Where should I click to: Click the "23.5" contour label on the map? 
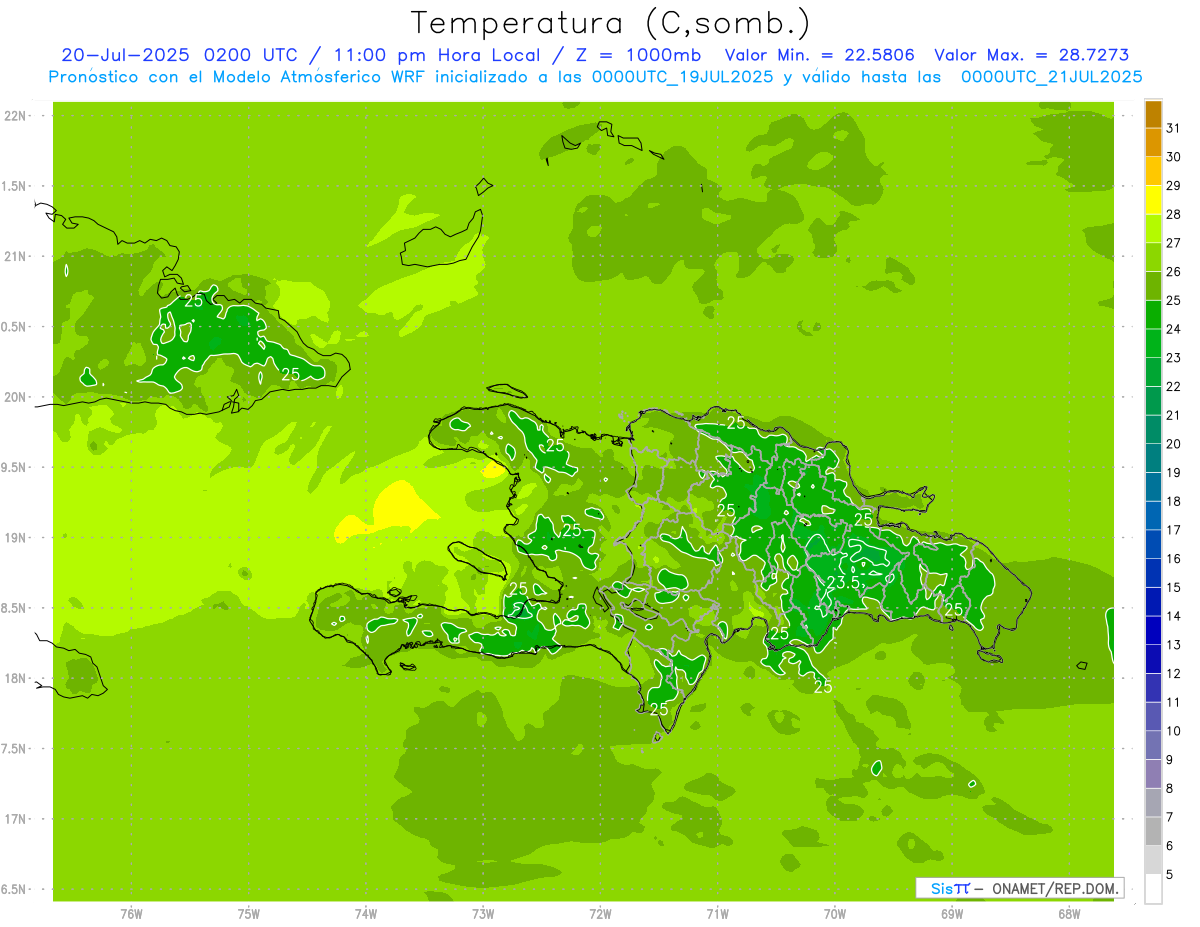click(844, 583)
